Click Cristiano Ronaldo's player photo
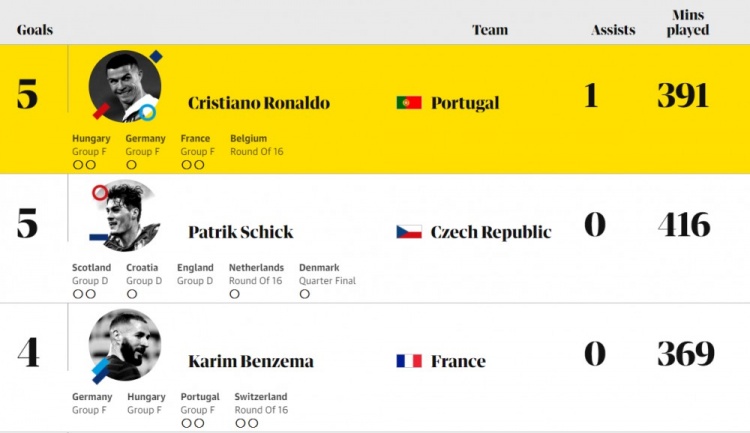The height and width of the screenshot is (433, 750). 125,86
